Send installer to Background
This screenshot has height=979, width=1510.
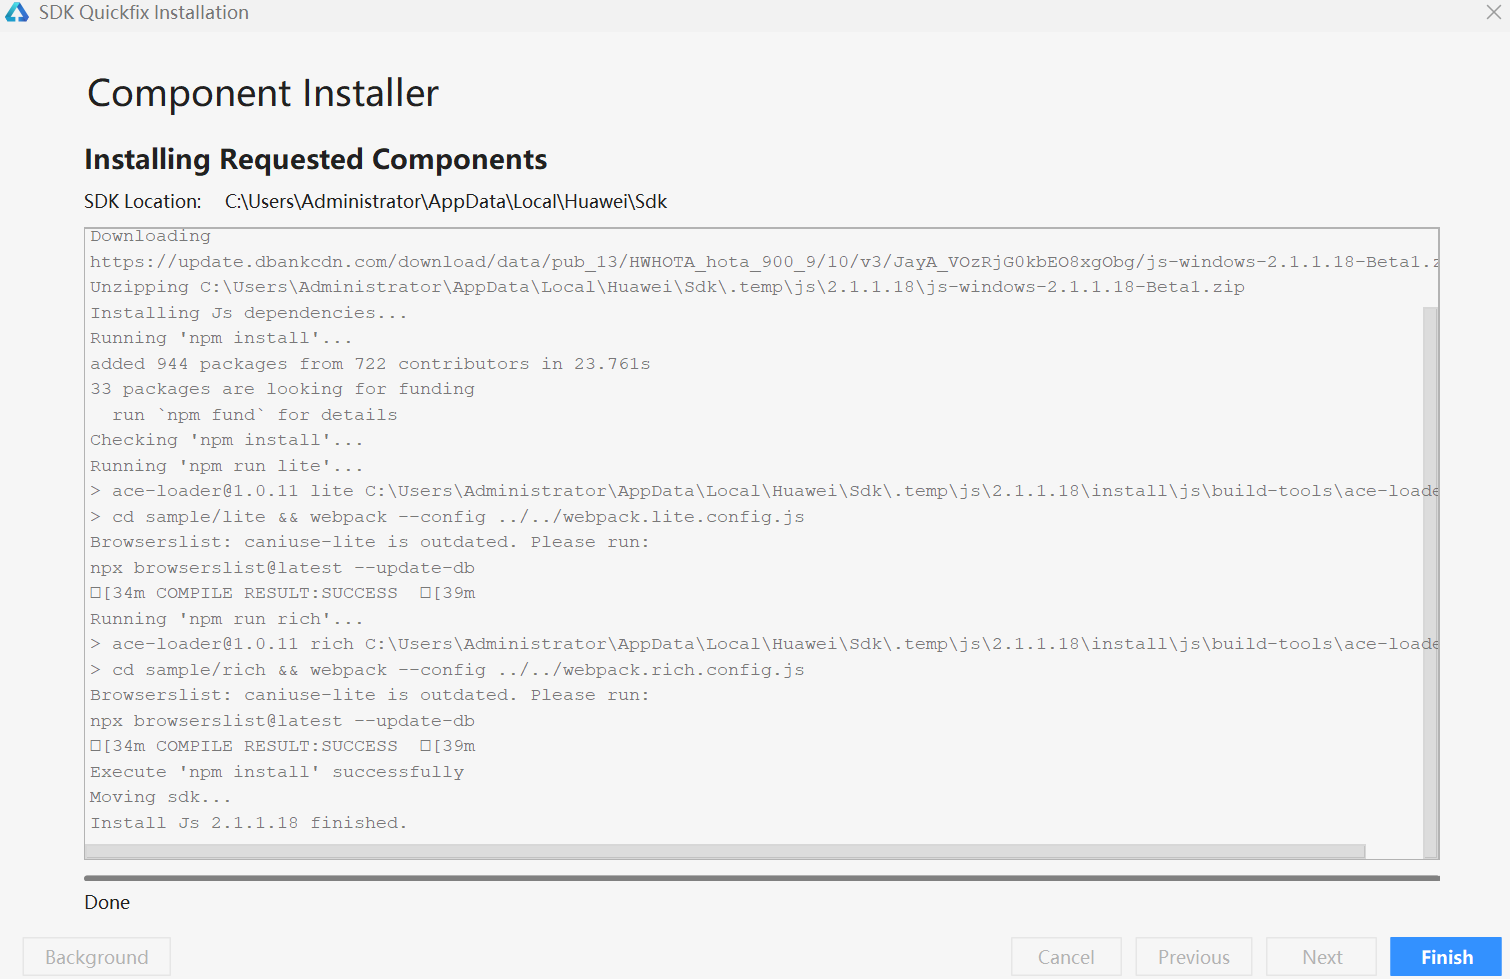click(95, 956)
